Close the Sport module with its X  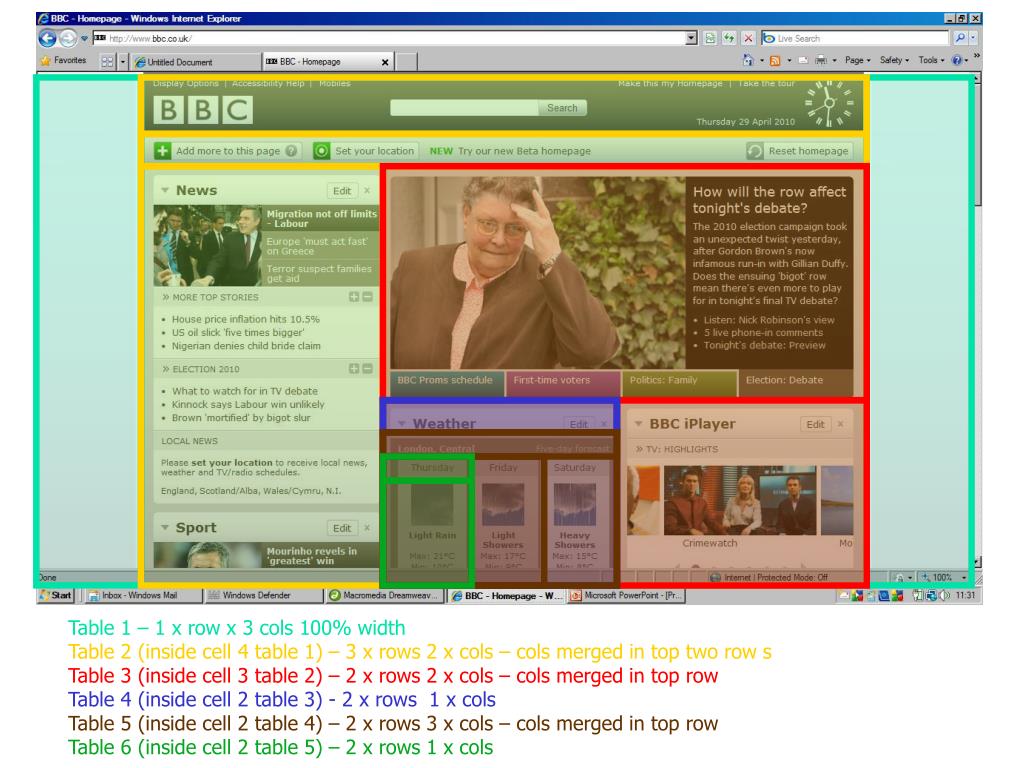[367, 528]
